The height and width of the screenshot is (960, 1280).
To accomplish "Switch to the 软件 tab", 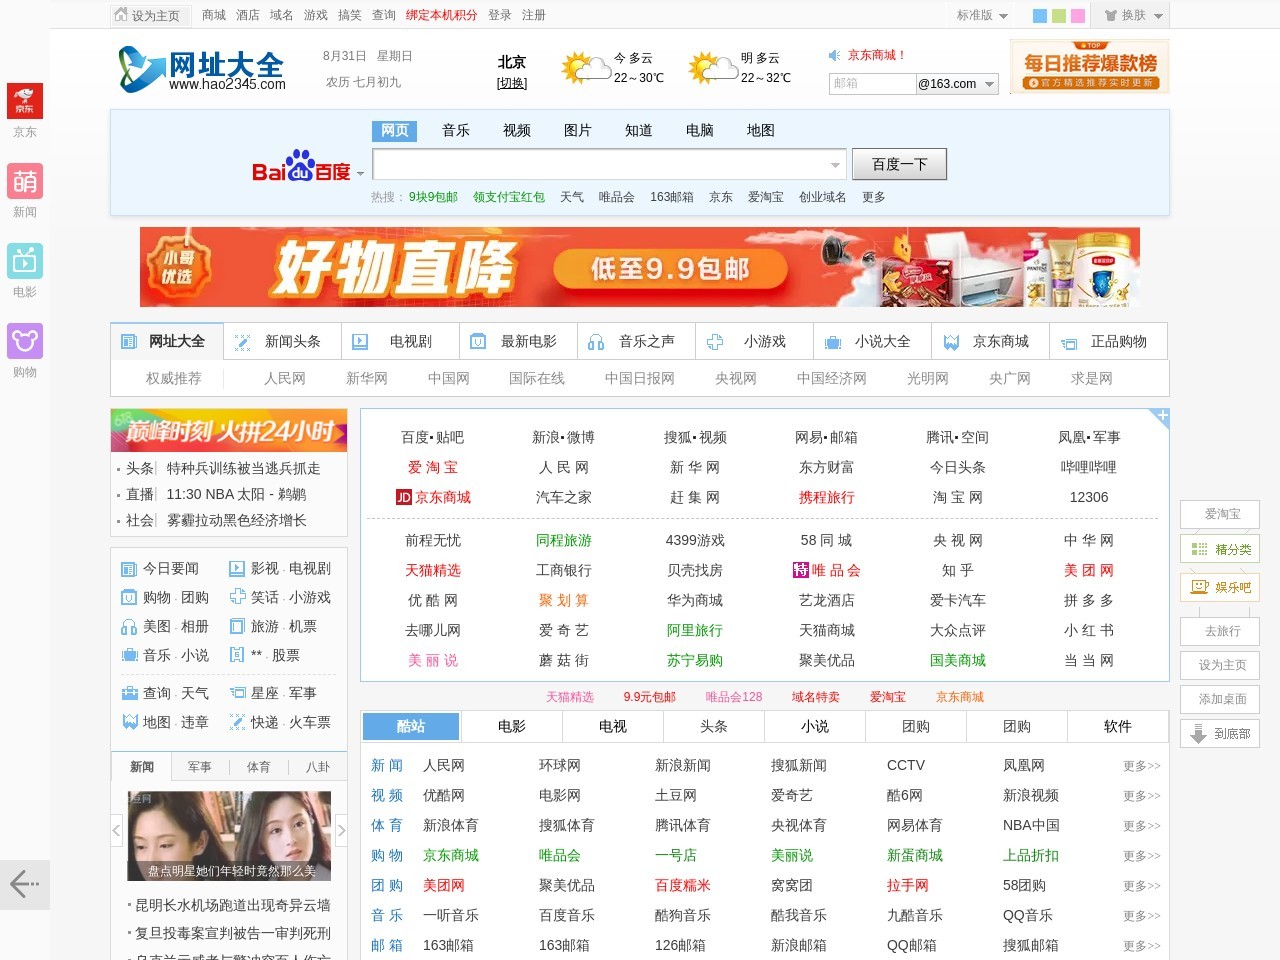I will (x=1118, y=726).
